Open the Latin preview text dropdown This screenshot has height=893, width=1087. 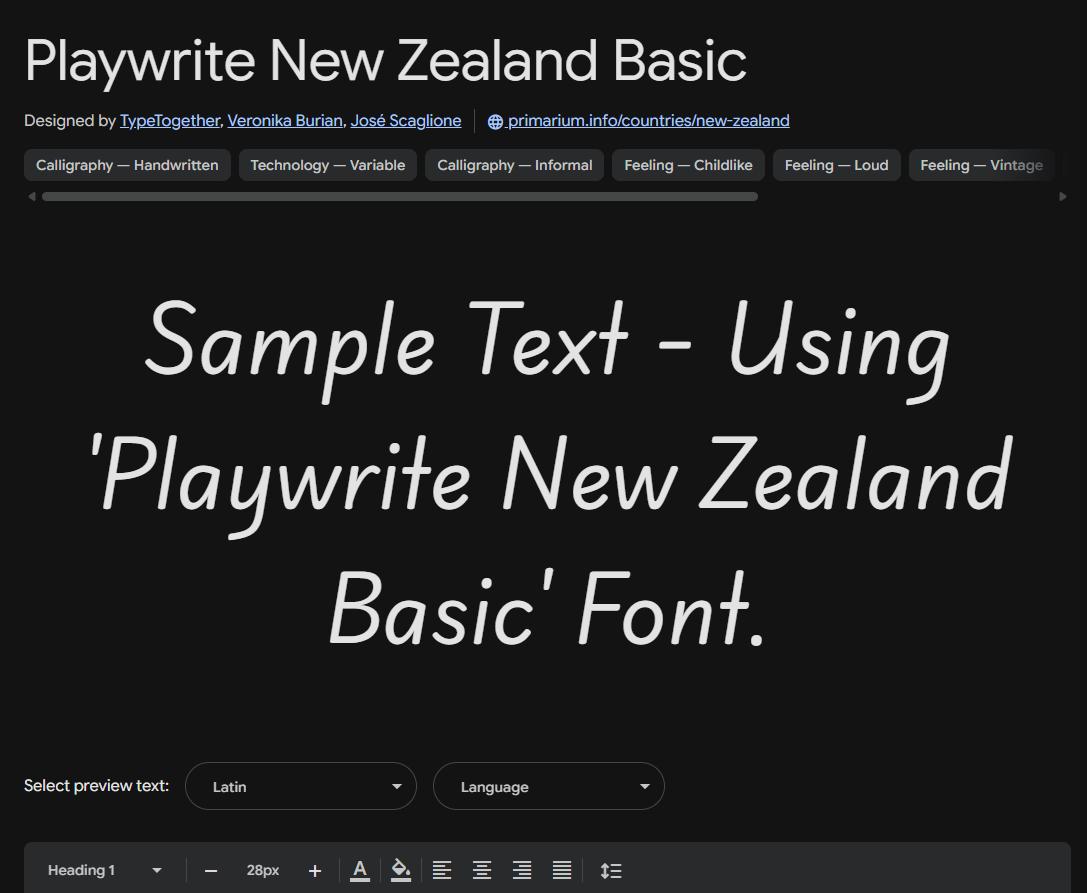point(301,786)
